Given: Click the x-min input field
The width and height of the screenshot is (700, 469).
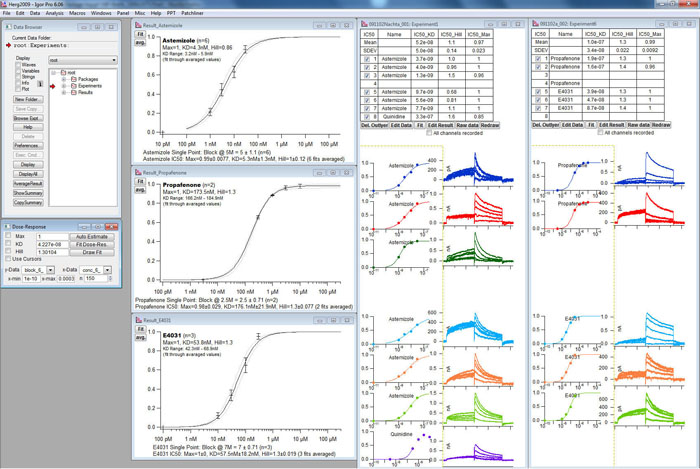Looking at the screenshot, I should [x=31, y=278].
